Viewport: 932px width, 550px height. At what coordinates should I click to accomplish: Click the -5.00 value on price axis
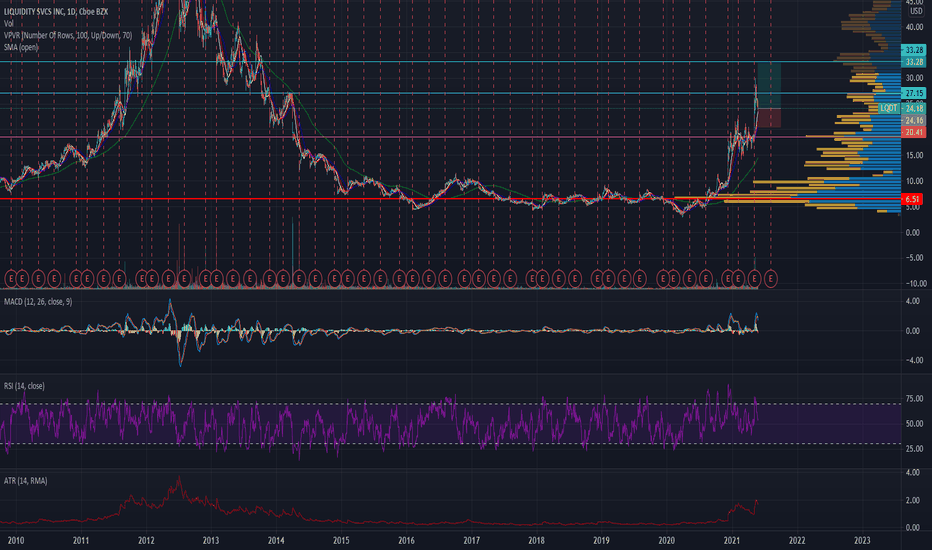(914, 258)
